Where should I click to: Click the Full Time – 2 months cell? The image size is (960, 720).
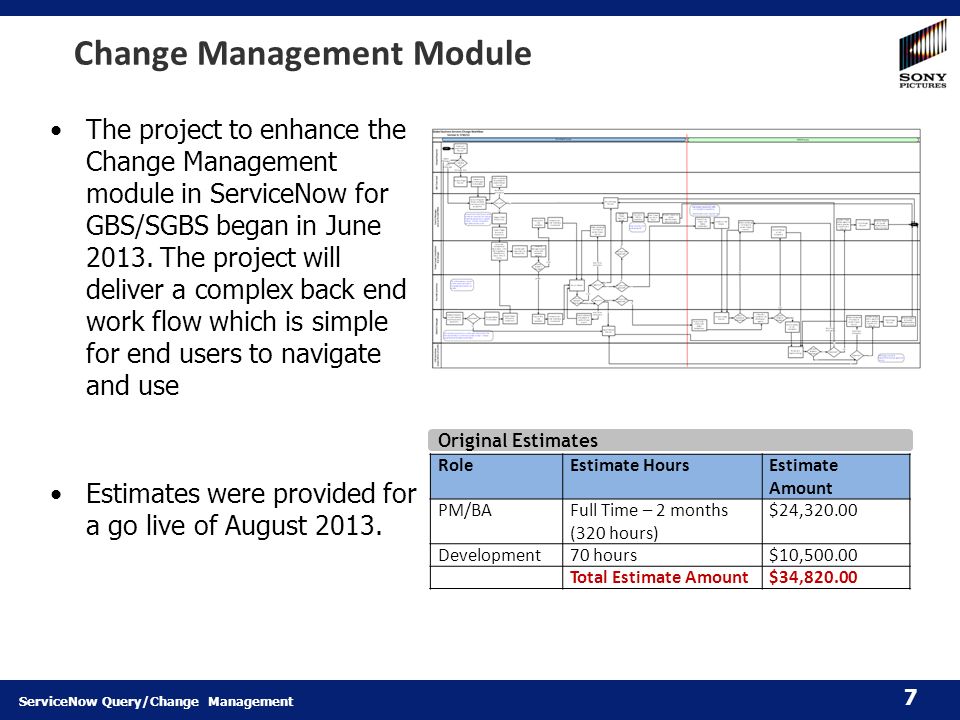pos(662,522)
